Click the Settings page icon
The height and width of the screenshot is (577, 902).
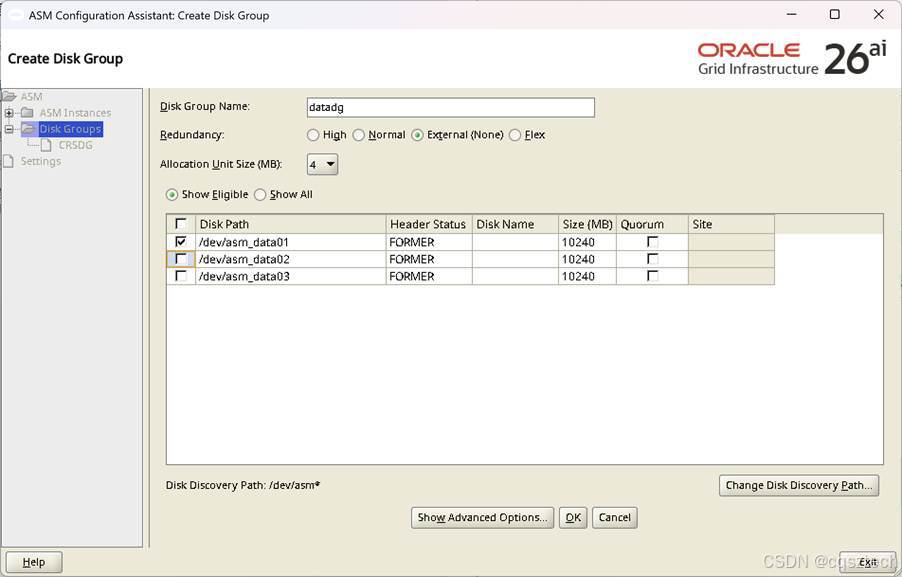[8, 161]
